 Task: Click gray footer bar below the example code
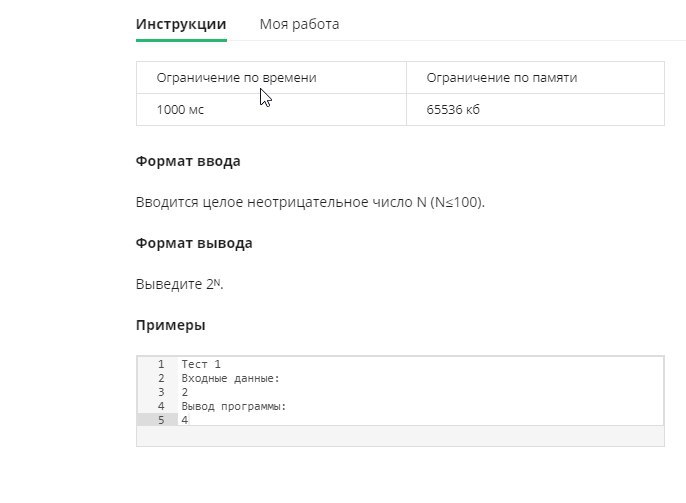coord(400,436)
